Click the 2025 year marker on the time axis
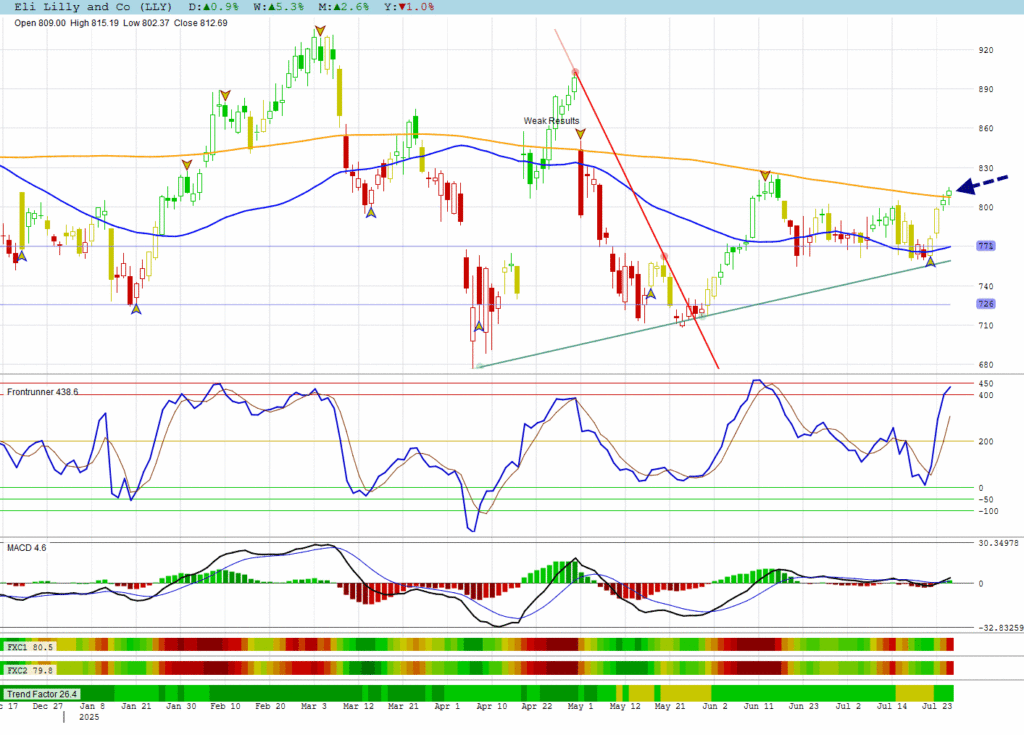Viewport: 1024px width, 735px height. (89, 717)
